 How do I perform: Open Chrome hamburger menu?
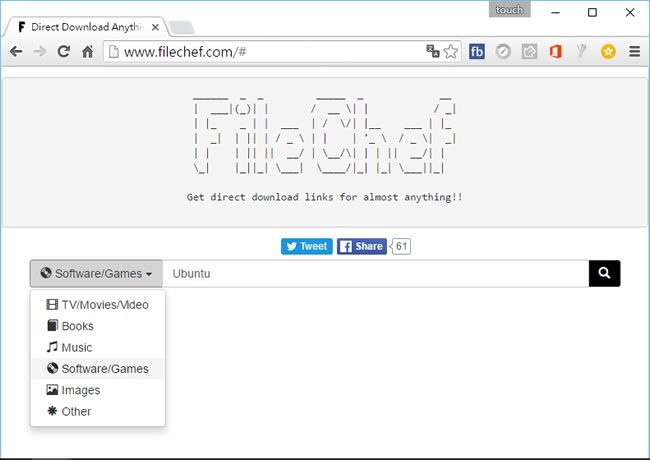[x=635, y=52]
